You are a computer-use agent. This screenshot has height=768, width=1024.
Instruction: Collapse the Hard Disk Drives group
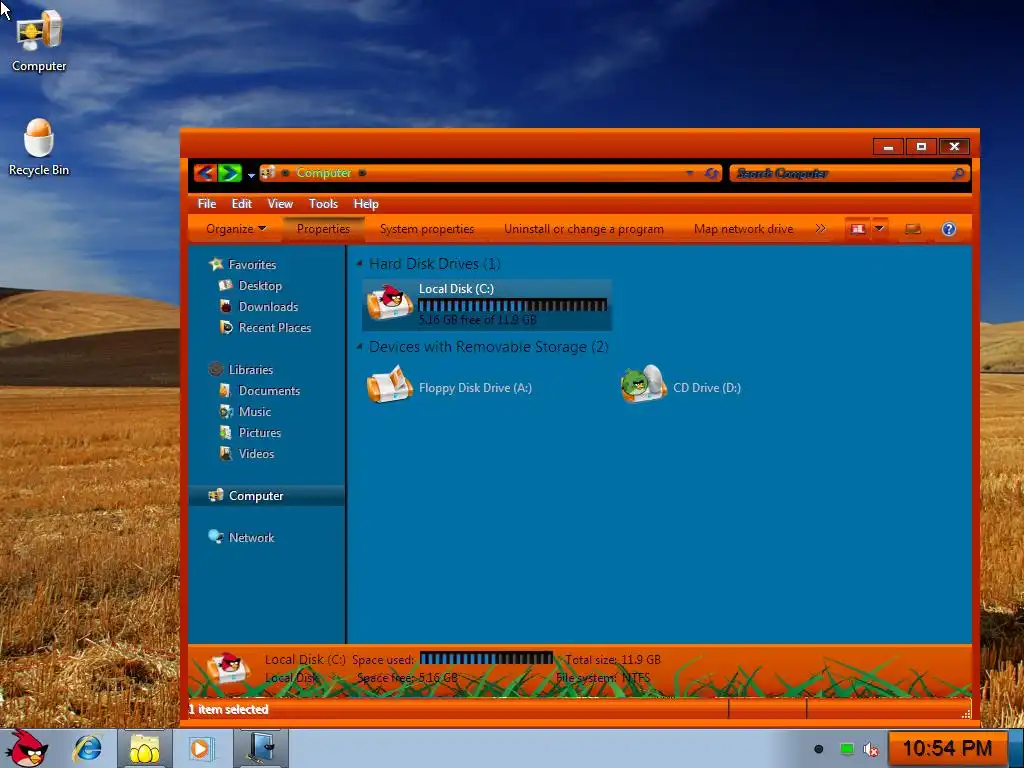coord(359,264)
